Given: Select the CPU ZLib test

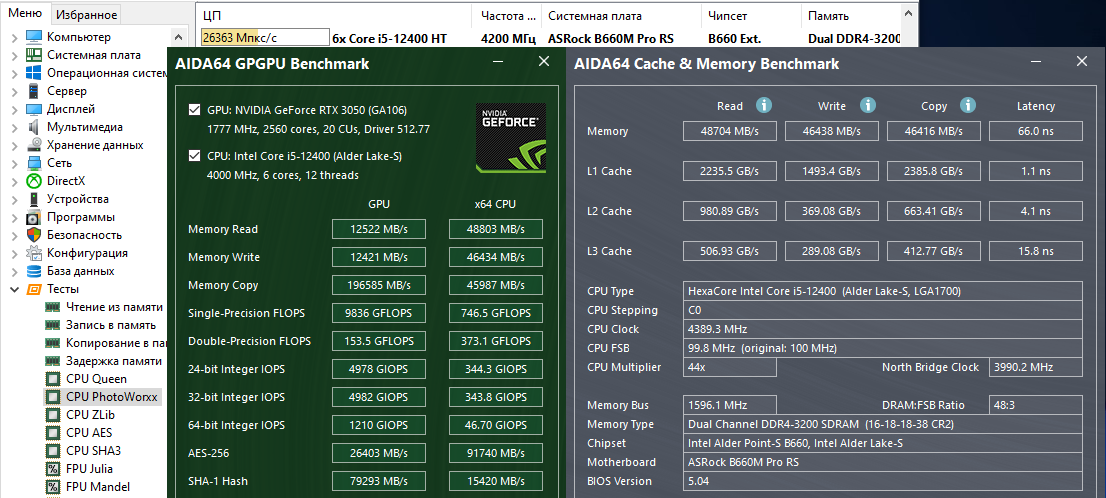Looking at the screenshot, I should pyautogui.click(x=90, y=415).
